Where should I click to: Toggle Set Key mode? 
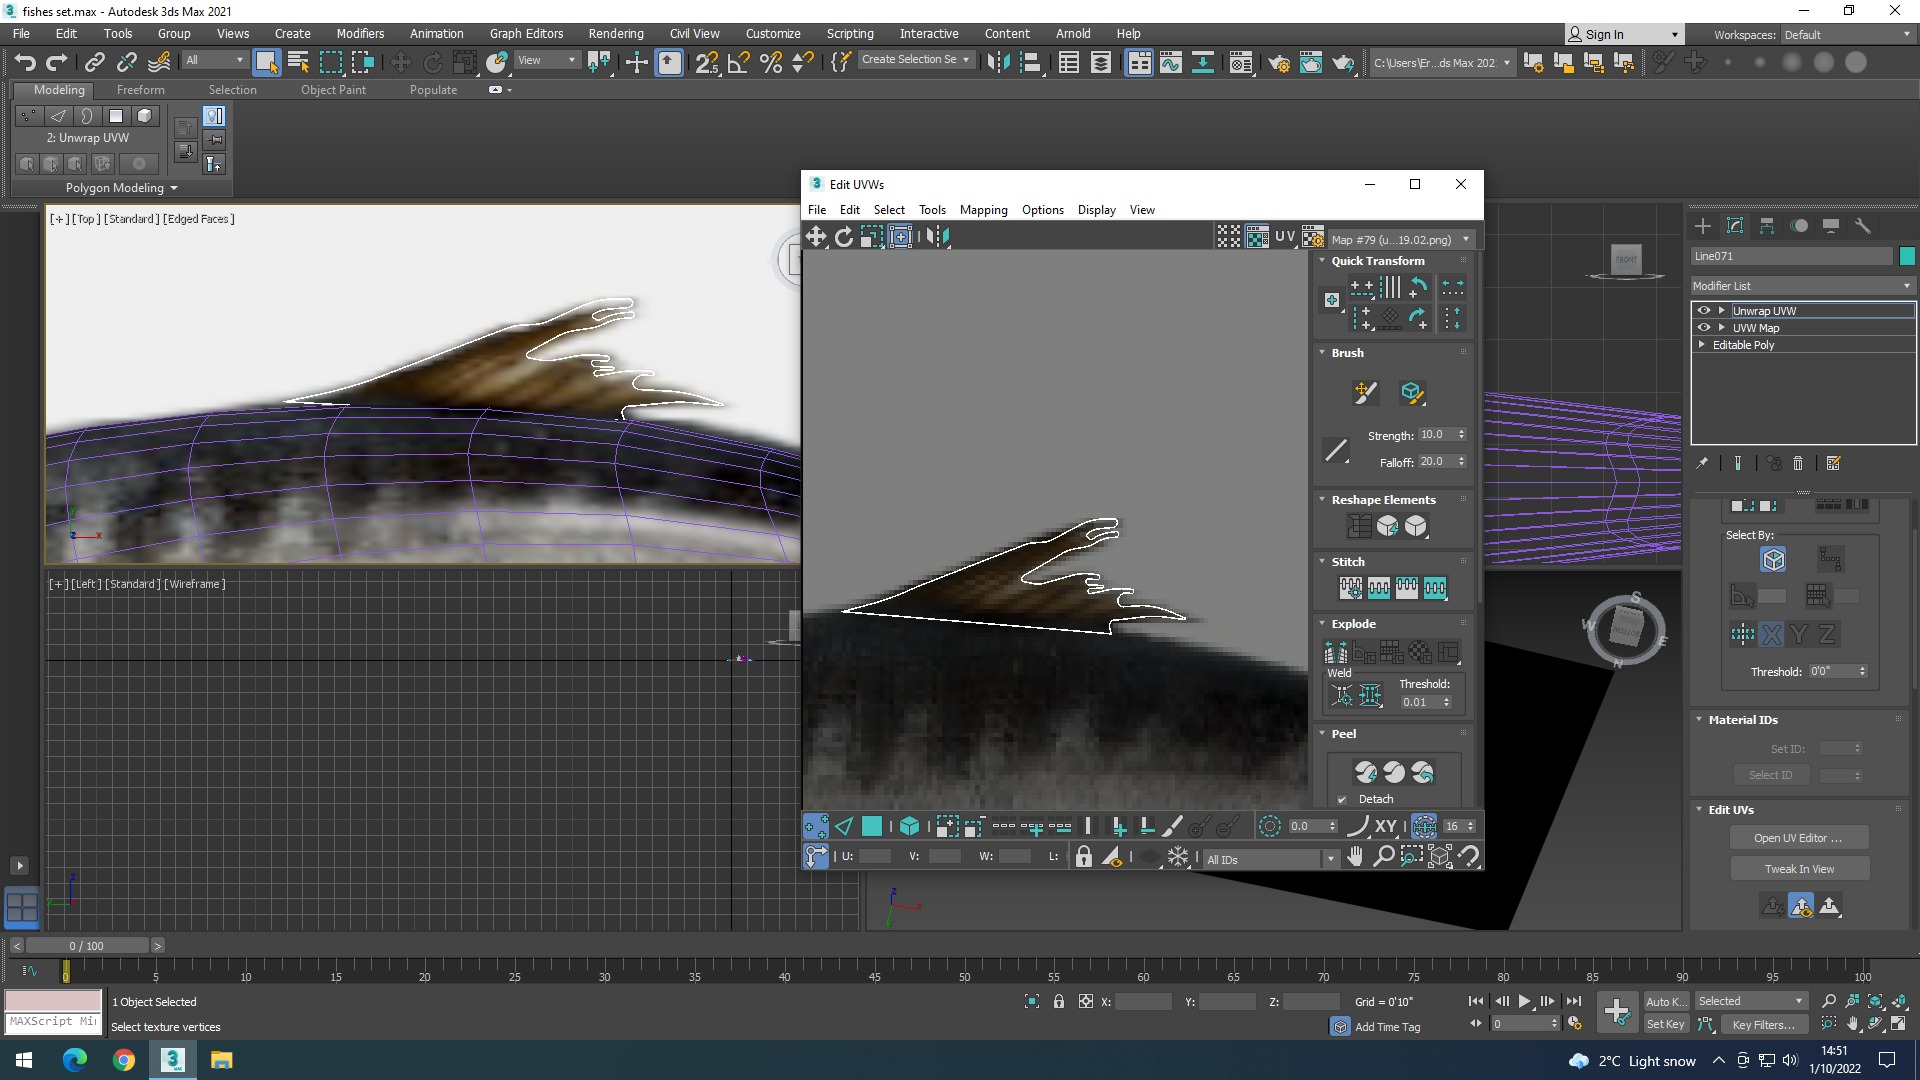pos(1666,1024)
